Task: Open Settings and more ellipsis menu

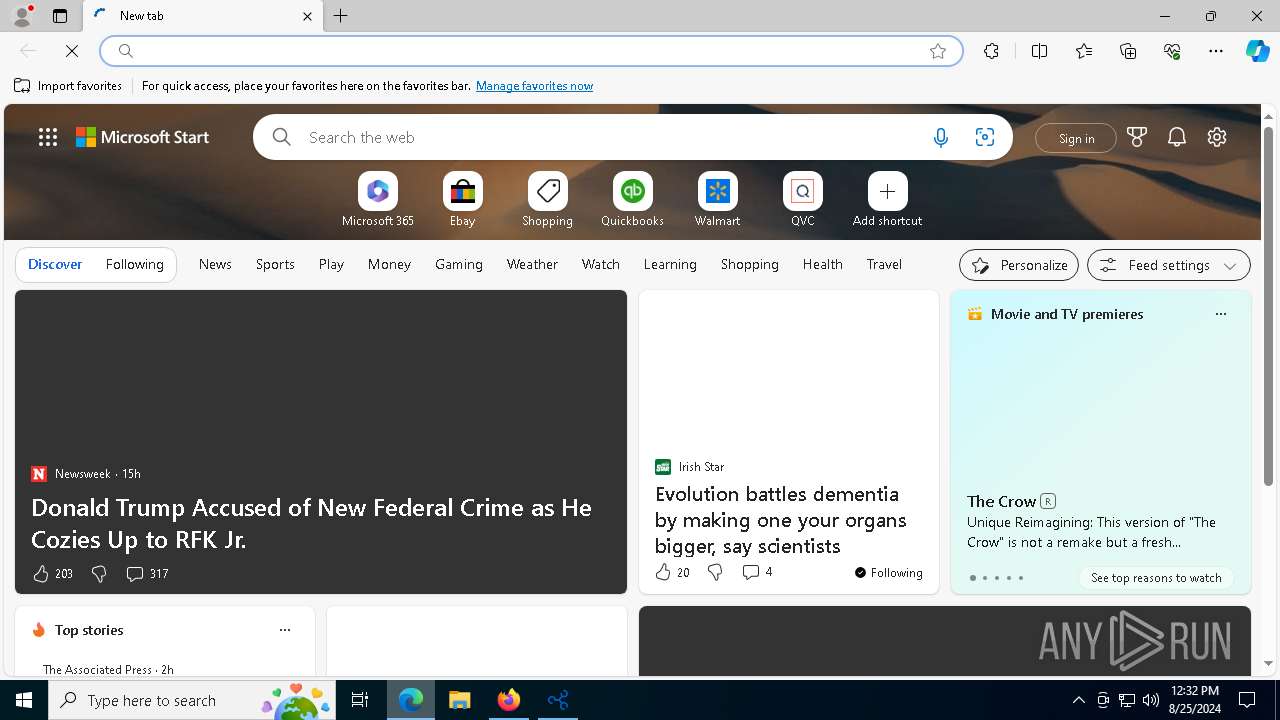Action: (x=1216, y=51)
